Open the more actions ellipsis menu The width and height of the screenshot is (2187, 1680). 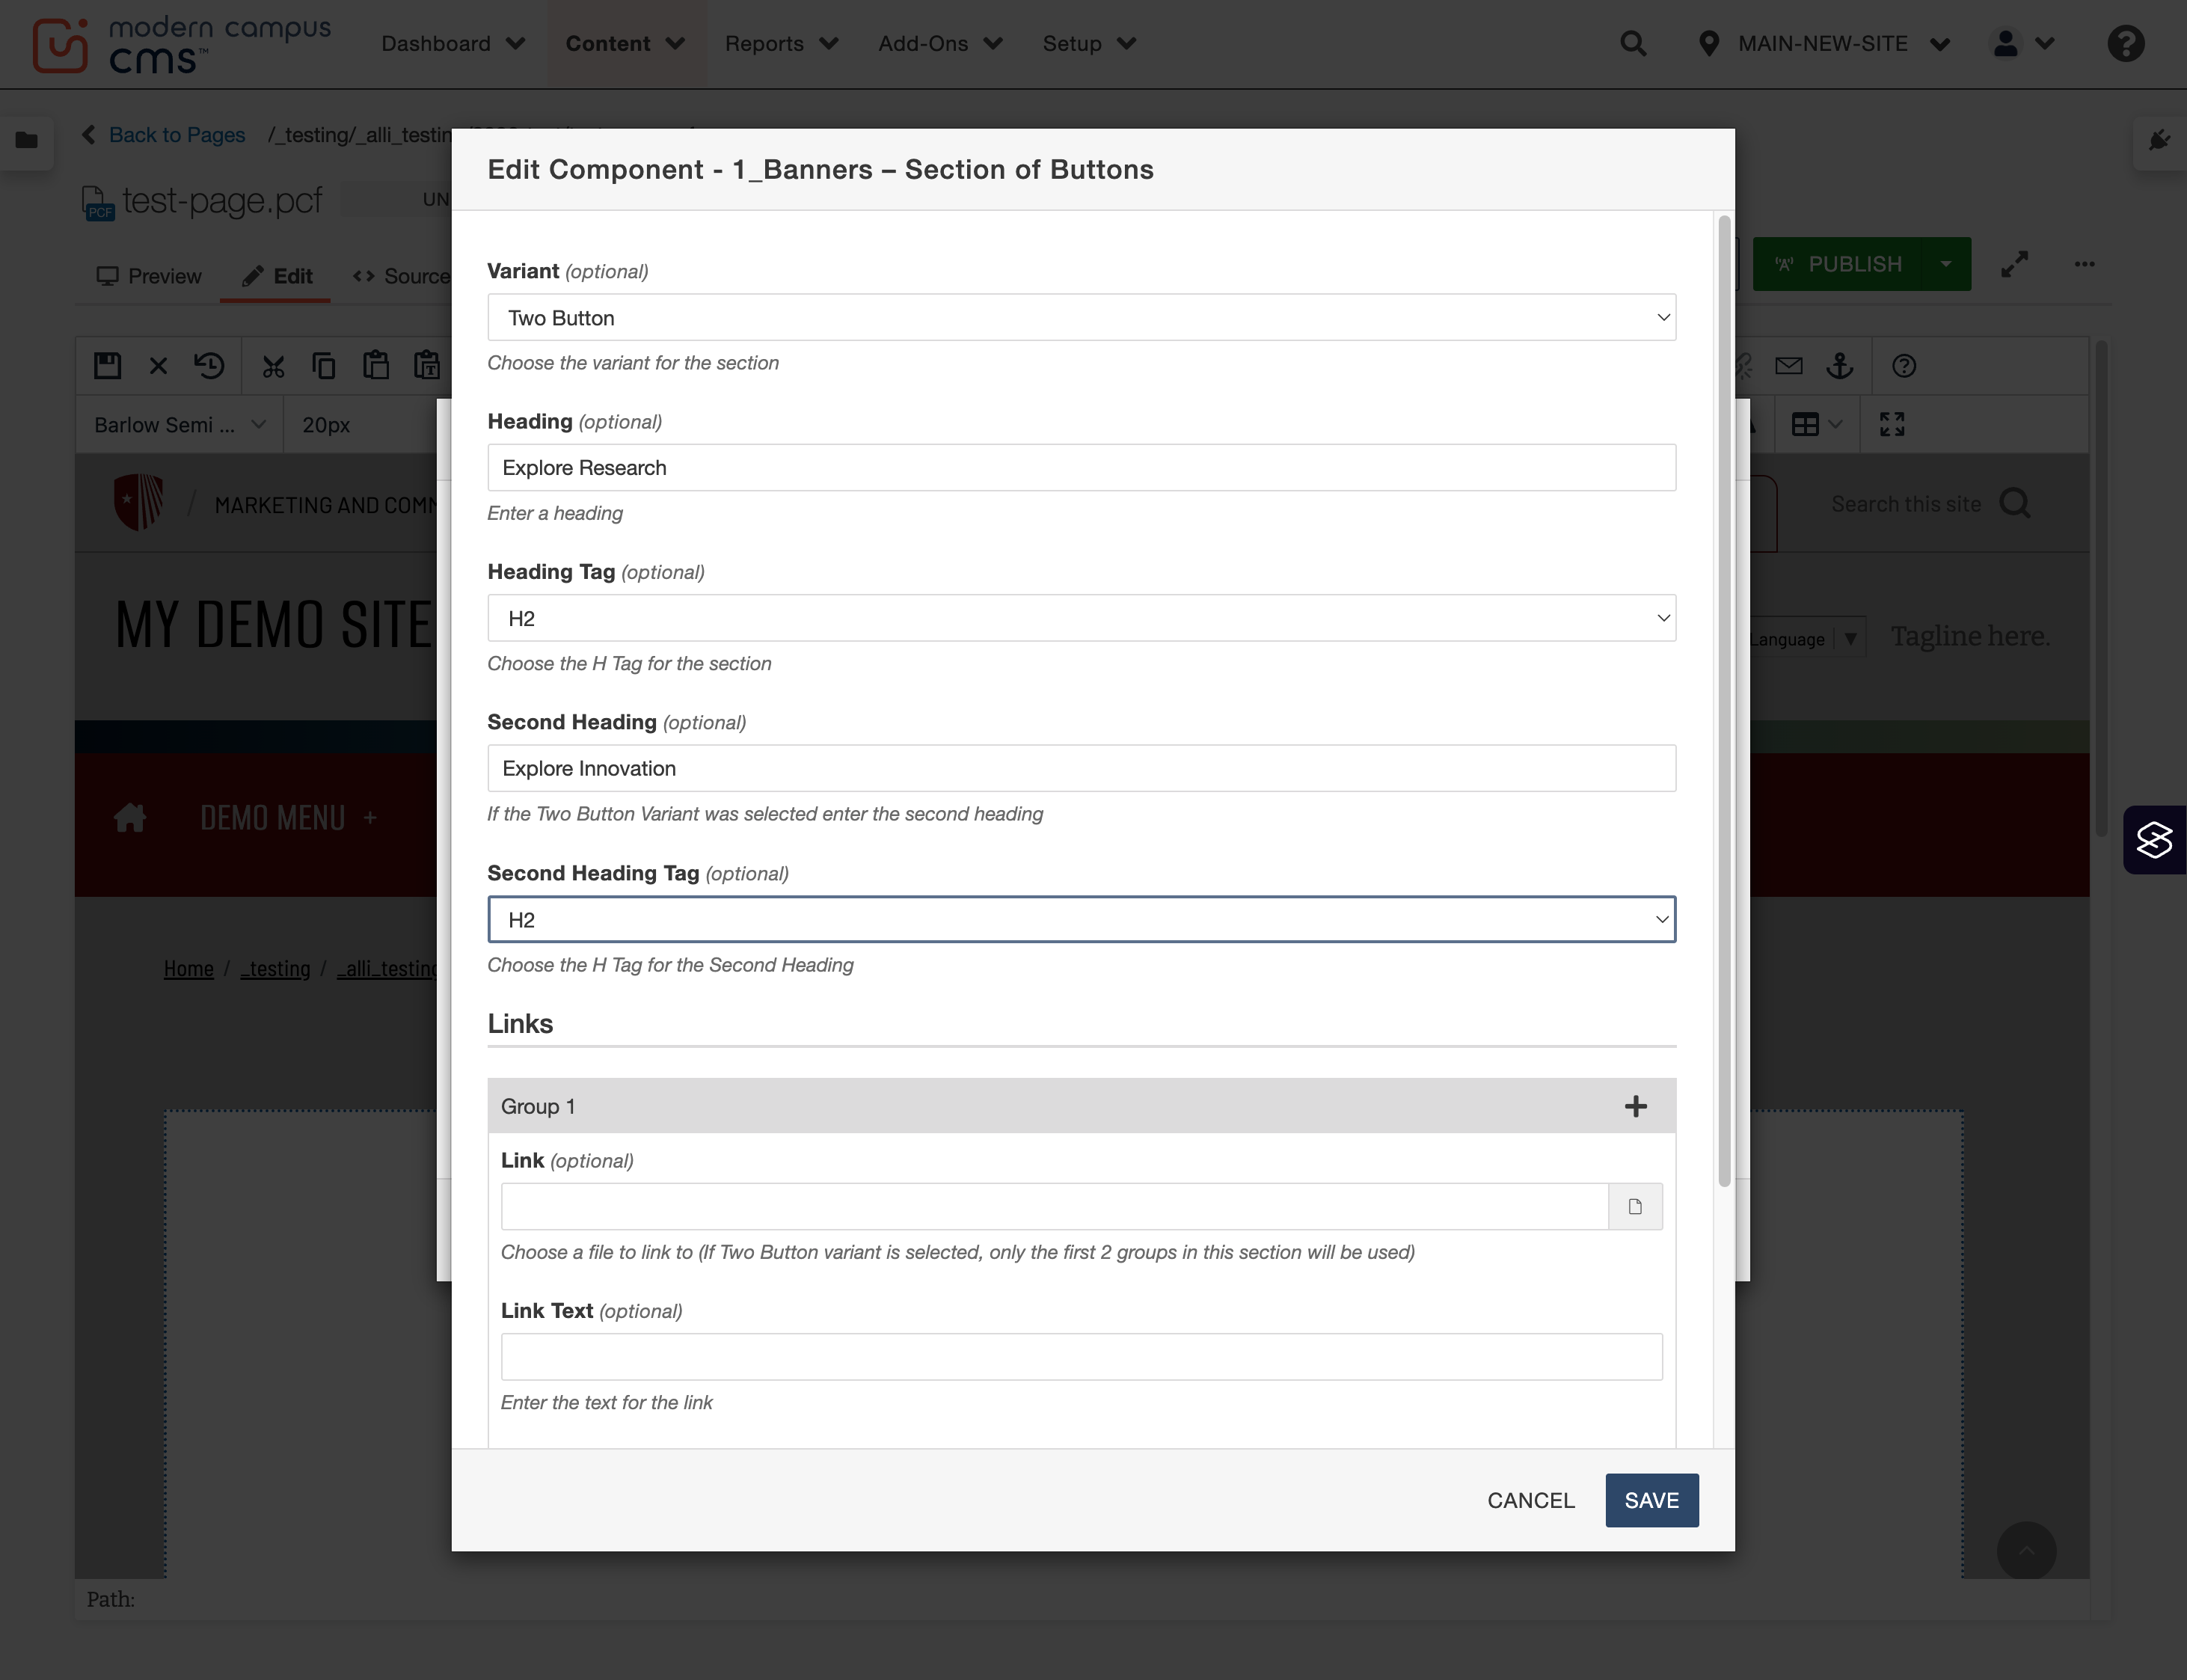pos(2084,264)
